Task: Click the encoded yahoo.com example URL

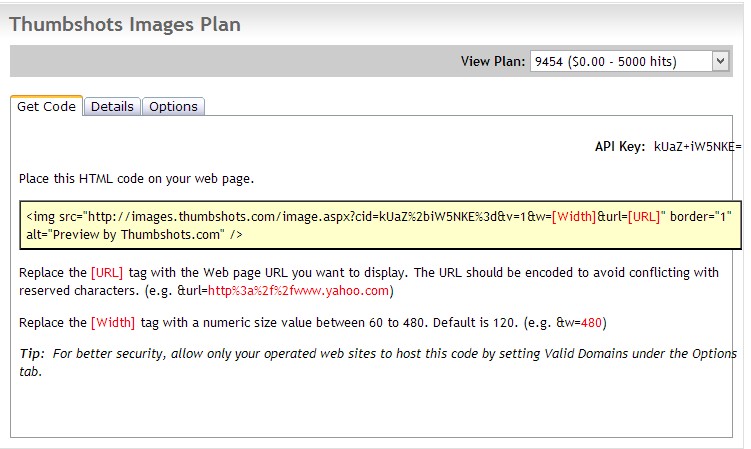Action: click(299, 291)
